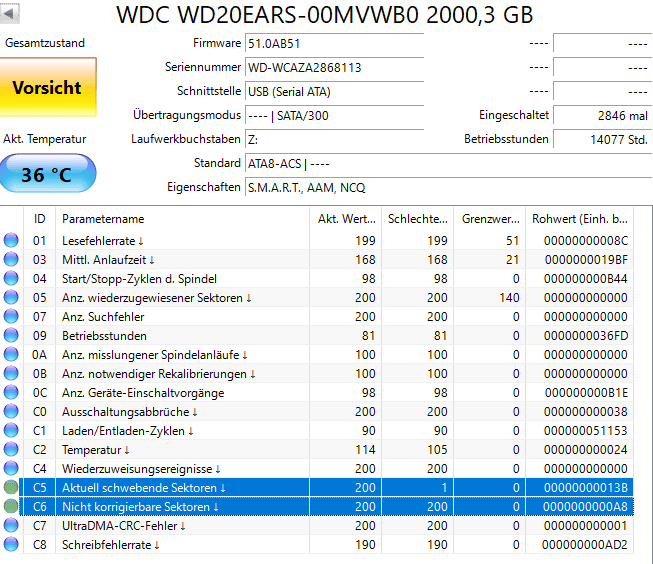Click status orb for notwendiger Rekalibrierungen row
The image size is (653, 564).
pyautogui.click(x=11, y=374)
